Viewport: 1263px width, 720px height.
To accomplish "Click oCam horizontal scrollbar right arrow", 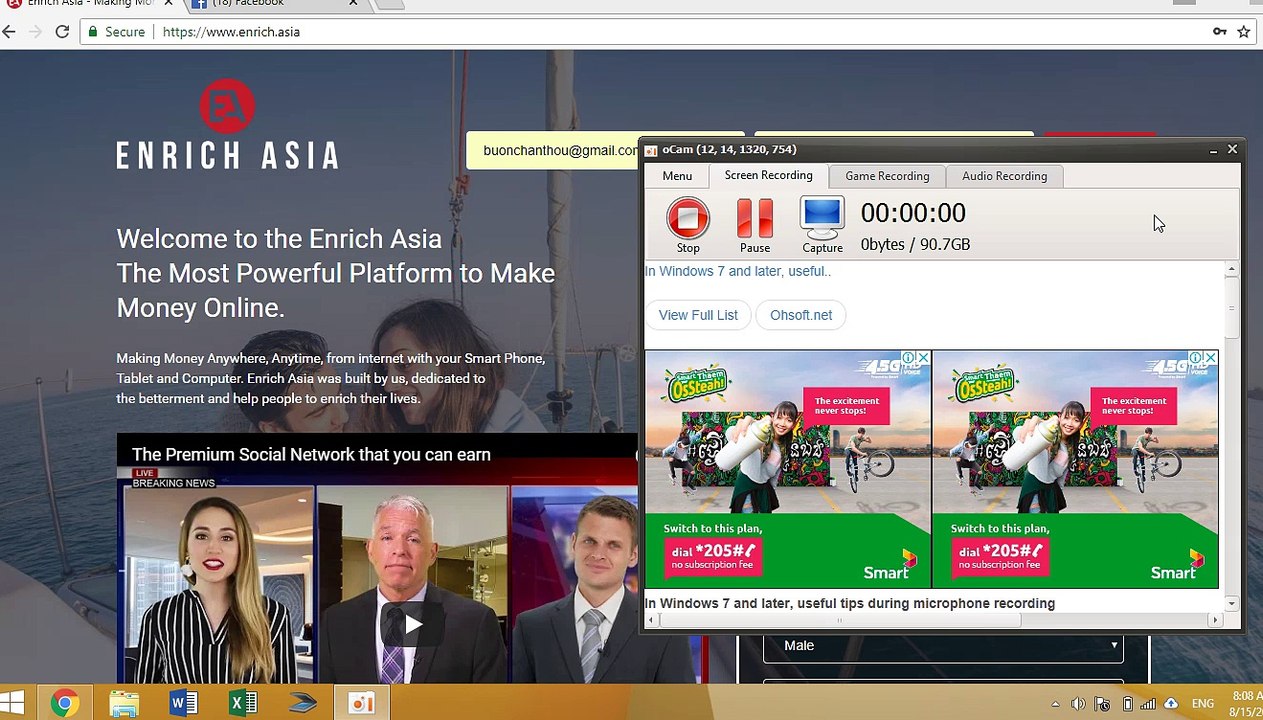I will [1215, 620].
